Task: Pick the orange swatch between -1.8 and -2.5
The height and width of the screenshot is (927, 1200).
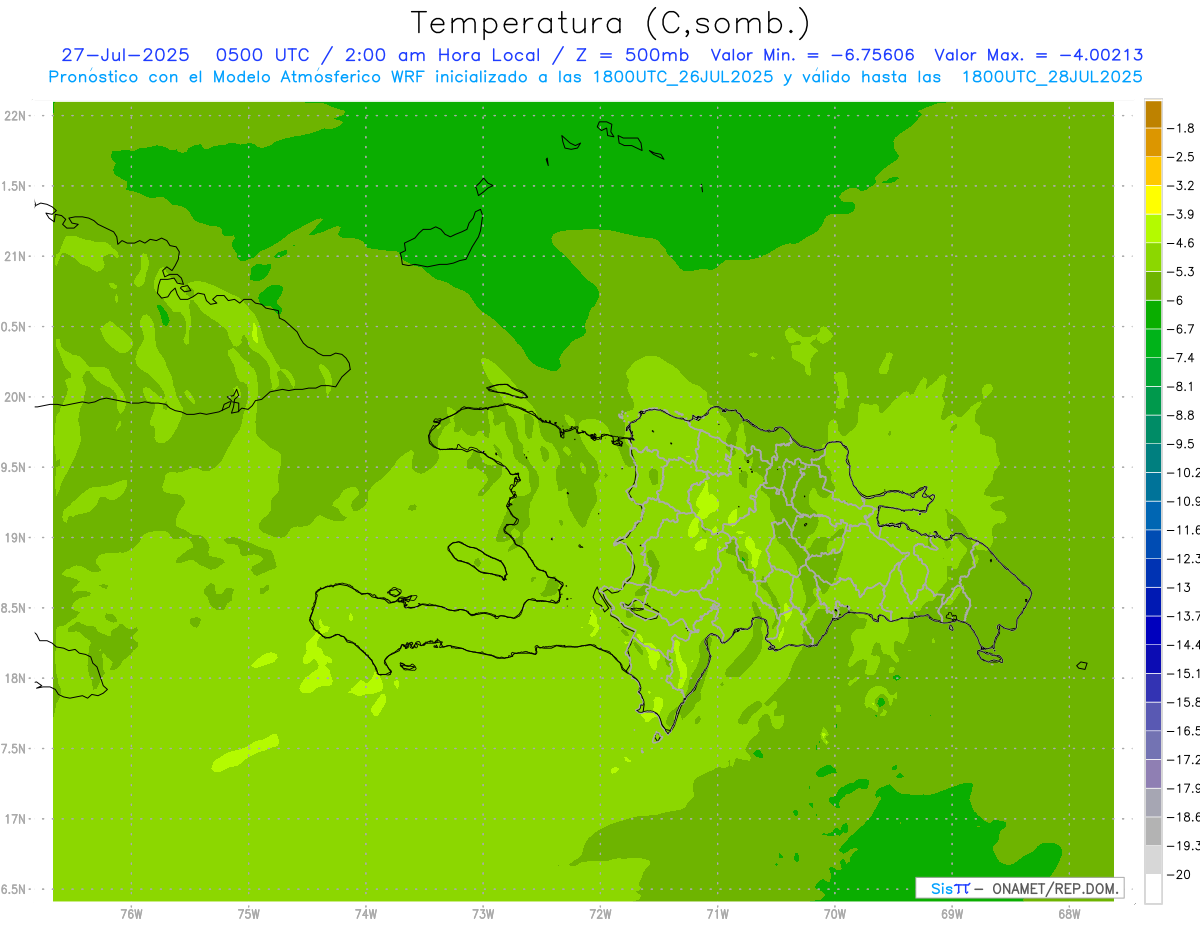Action: point(1153,143)
